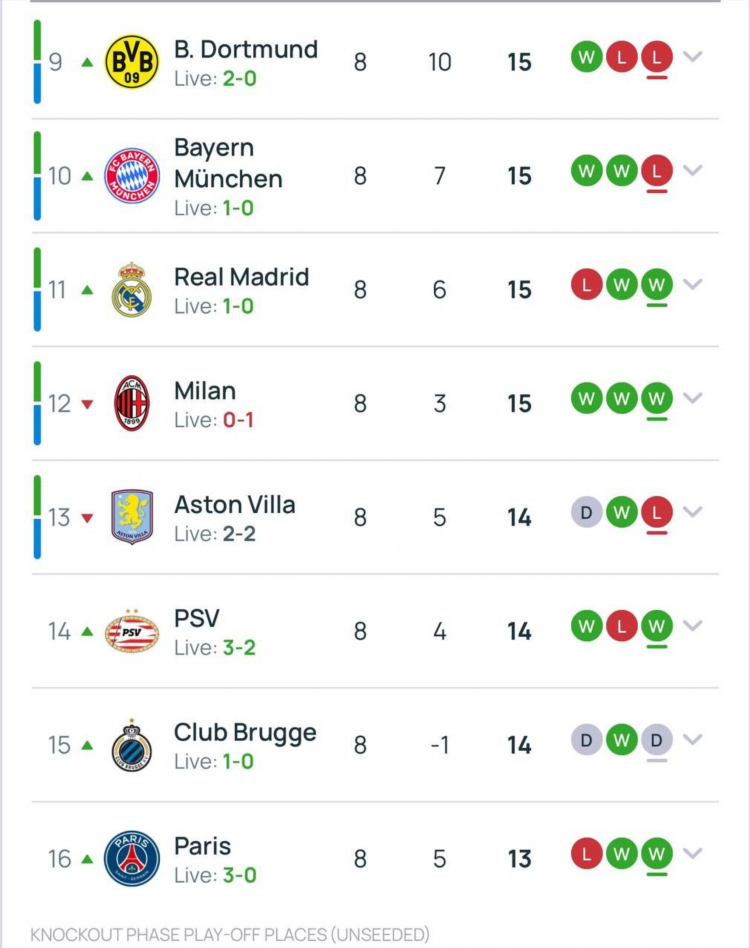Open the Real Madrid team name link
The width and height of the screenshot is (750, 948).
coord(241,277)
